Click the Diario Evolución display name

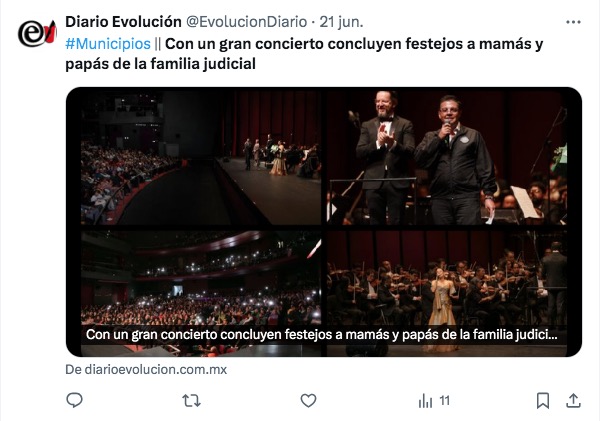click(123, 22)
